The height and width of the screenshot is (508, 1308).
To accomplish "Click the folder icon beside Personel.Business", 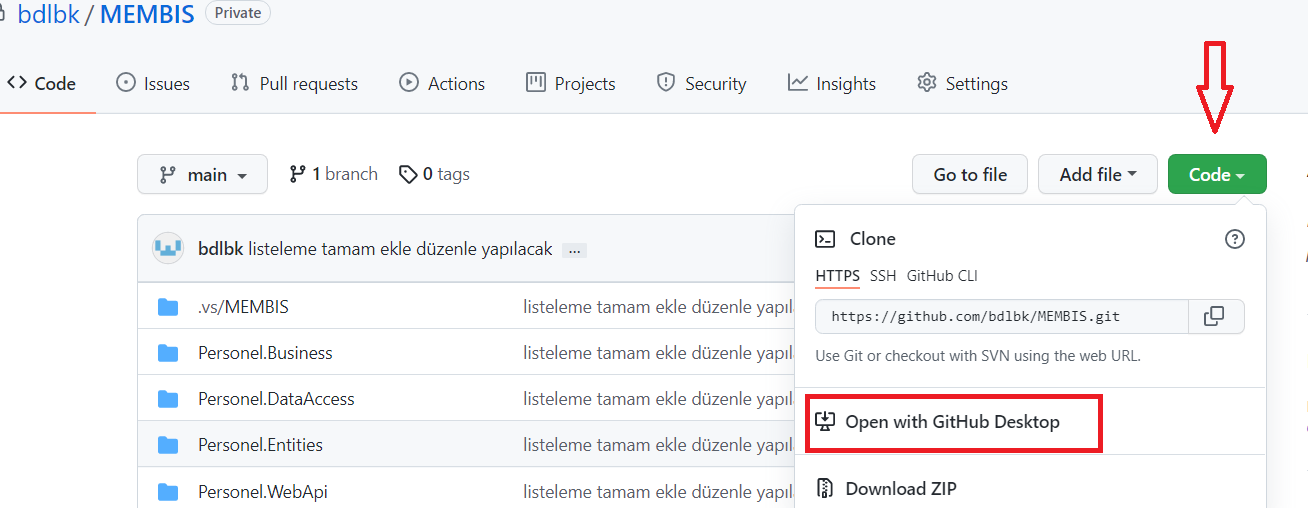I will [168, 353].
